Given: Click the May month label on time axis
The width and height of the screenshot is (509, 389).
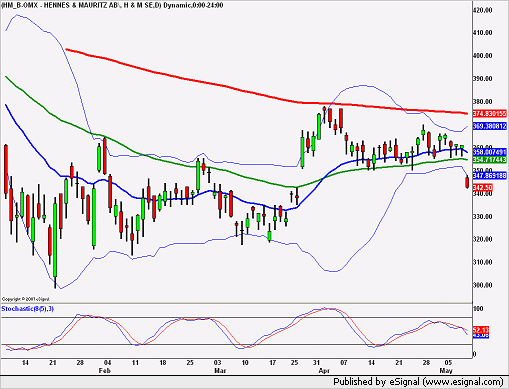Looking at the screenshot, I should tap(446, 371).
